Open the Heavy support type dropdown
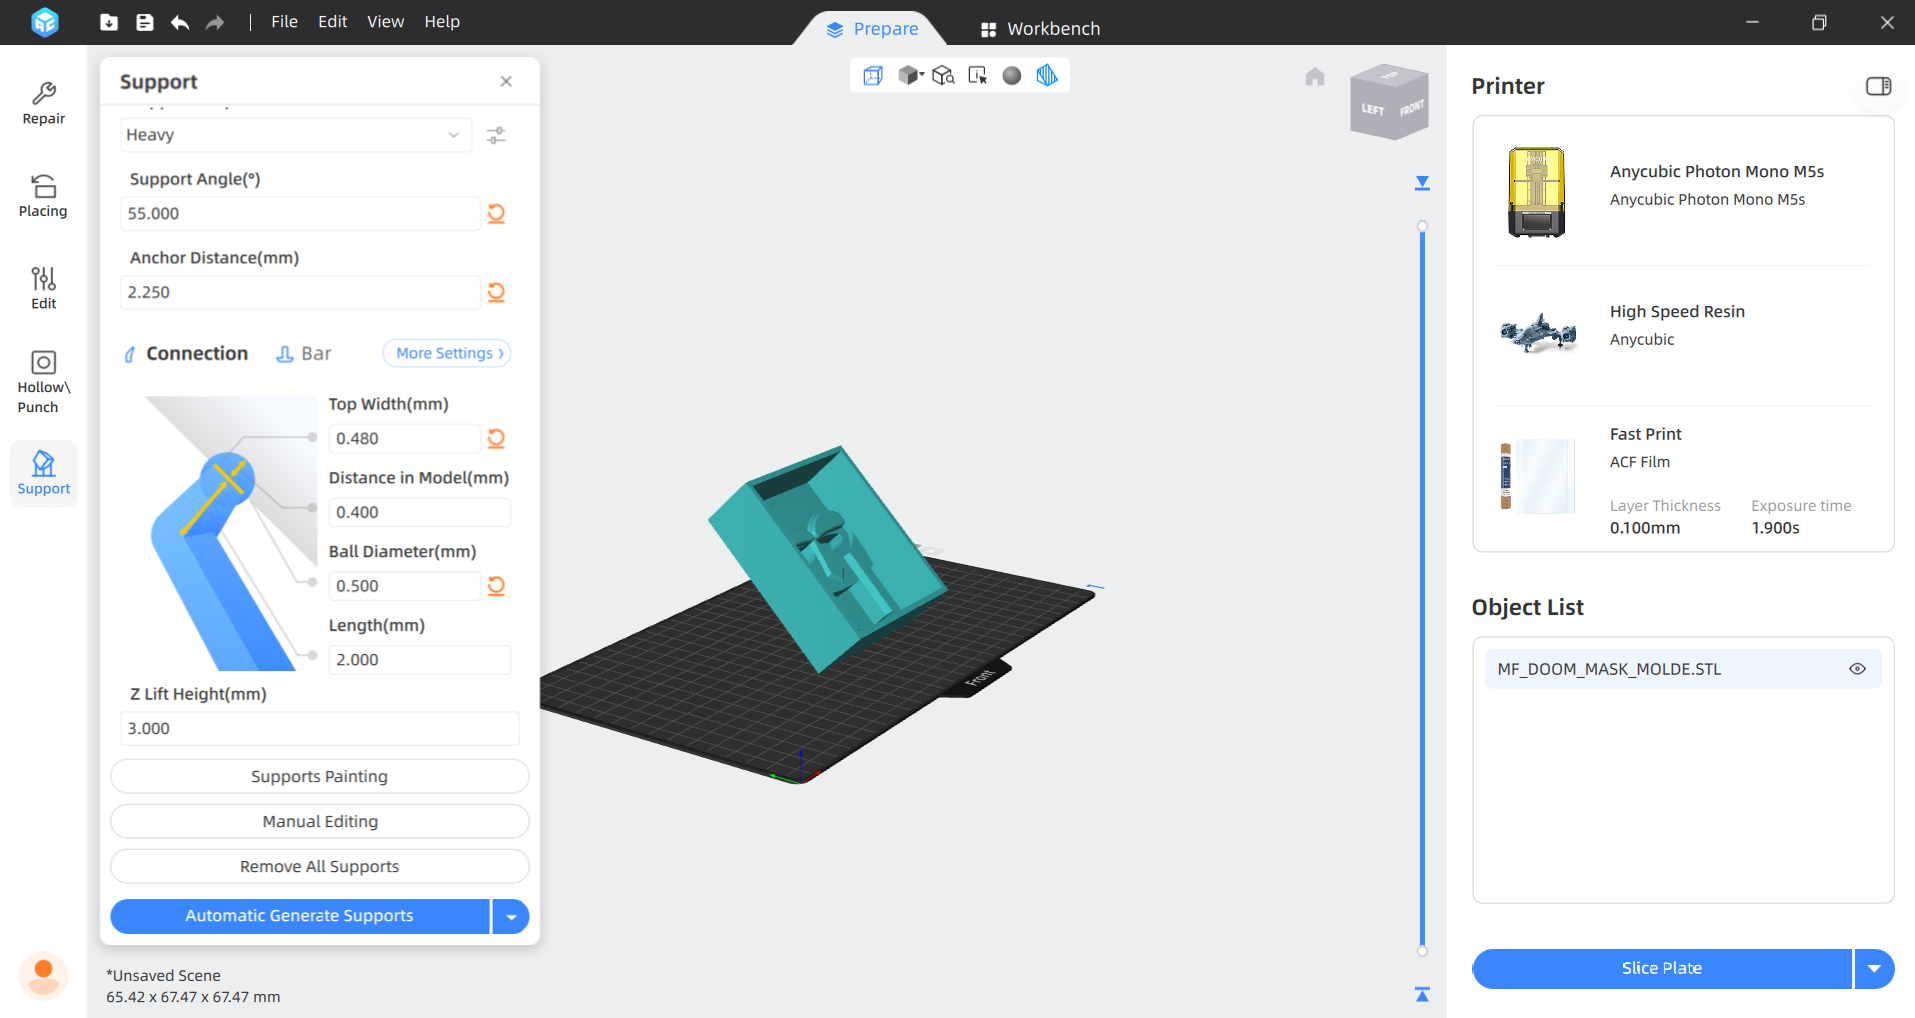 295,135
